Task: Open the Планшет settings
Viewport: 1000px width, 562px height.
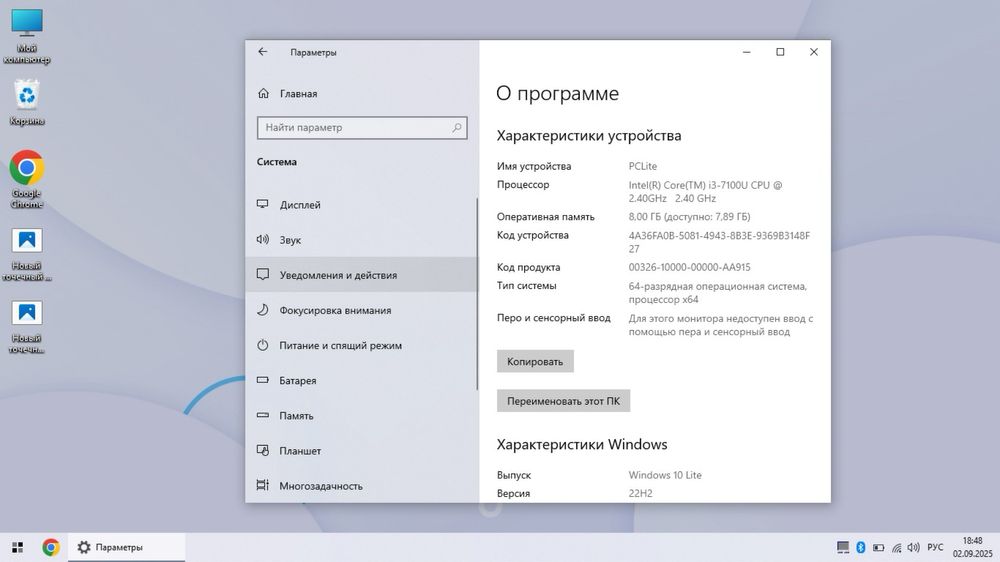Action: coord(362,450)
